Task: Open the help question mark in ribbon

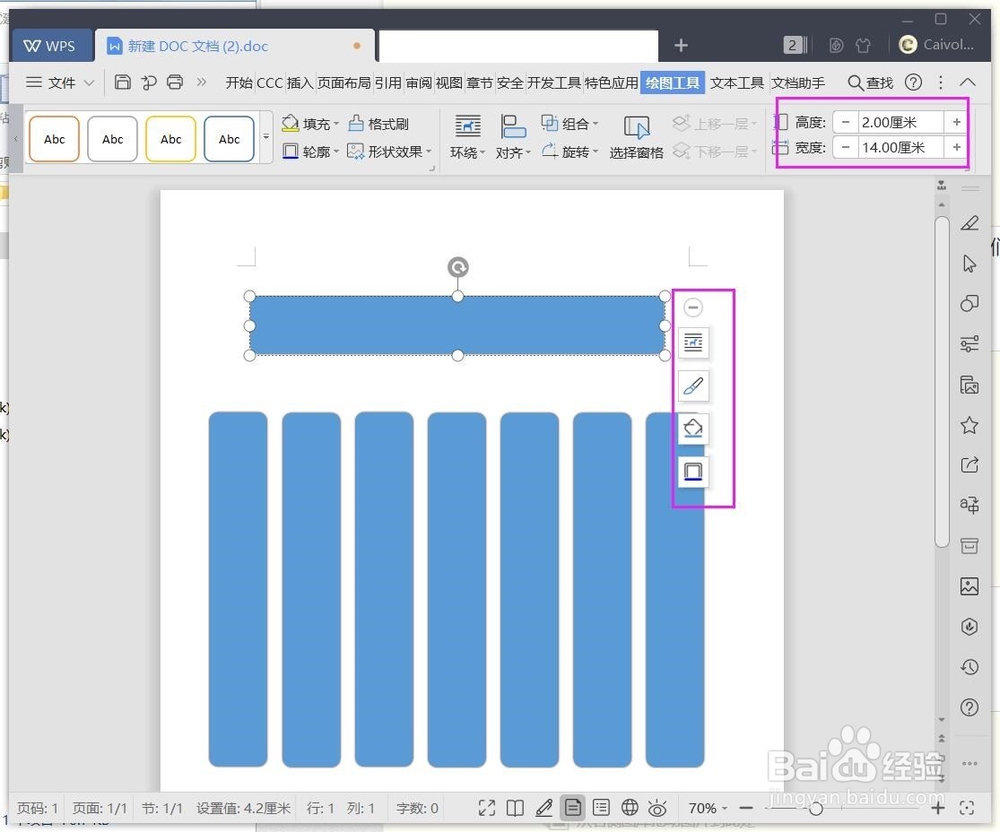Action: tap(913, 82)
